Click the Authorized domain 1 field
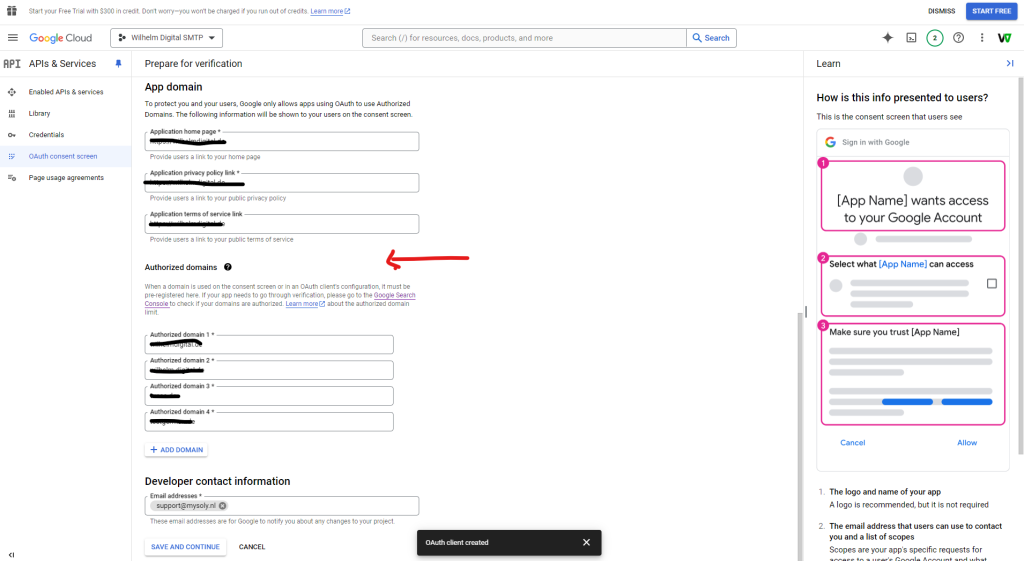 coord(269,344)
